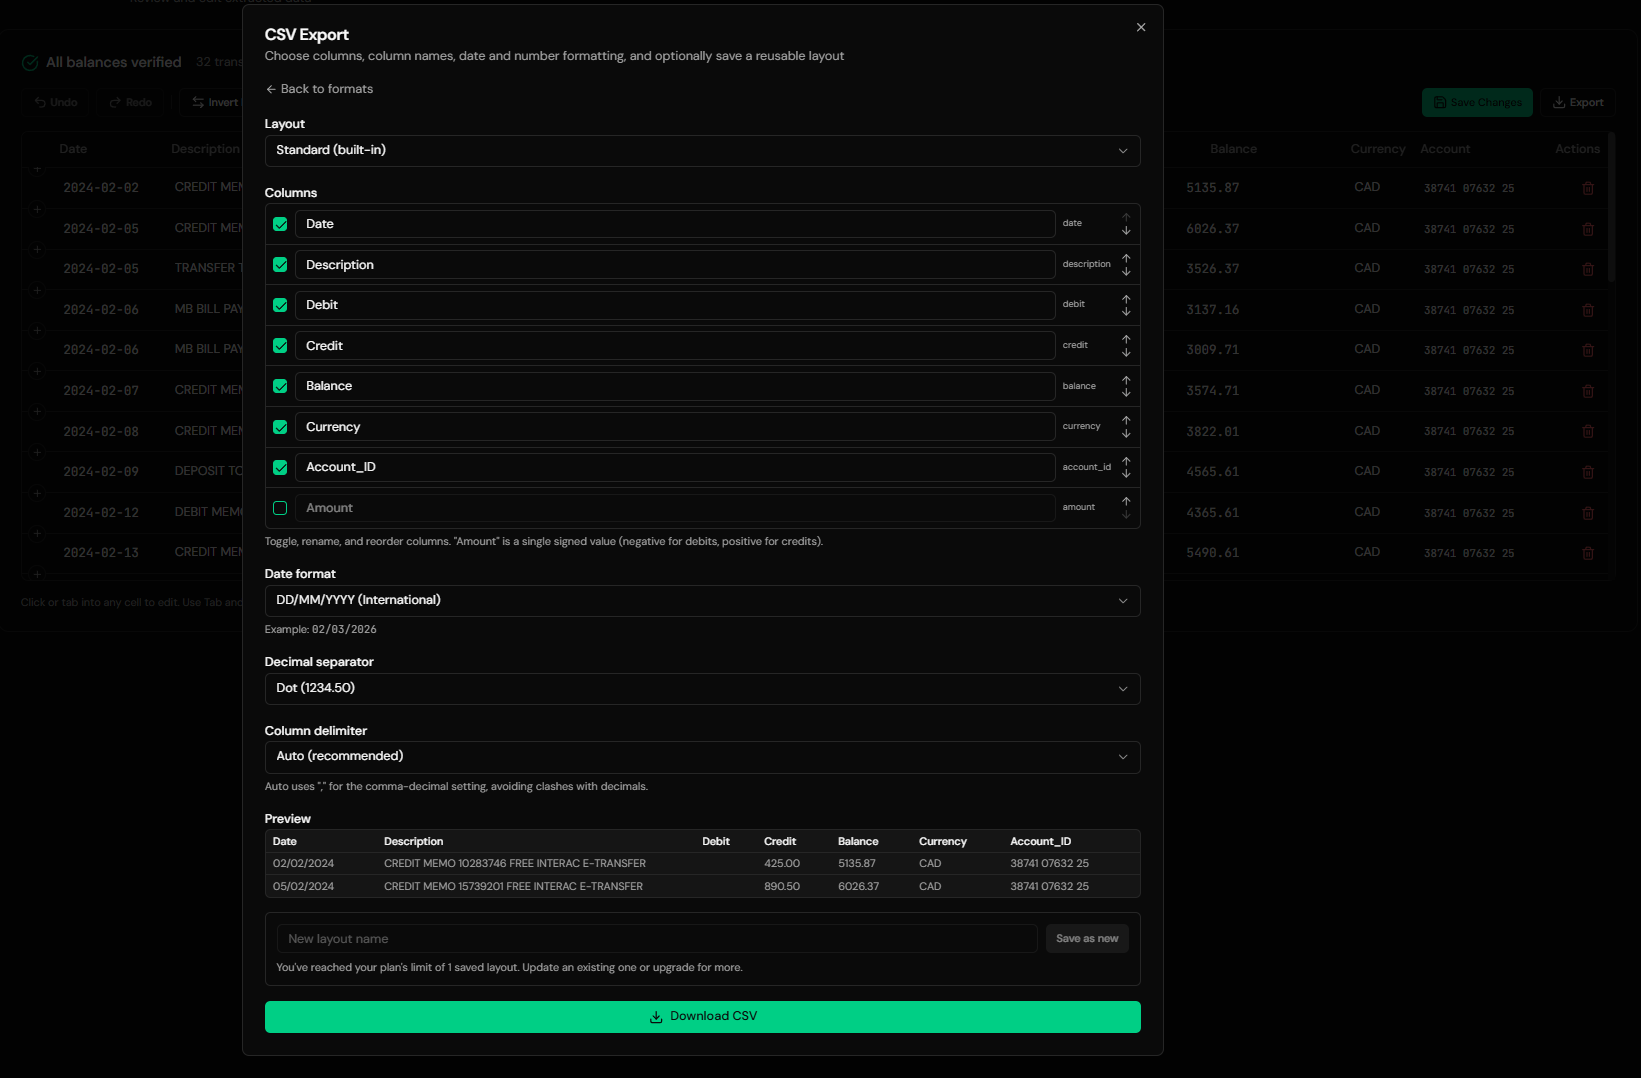Move the Debit column up
This screenshot has height=1078, width=1641.
pyautogui.click(x=1126, y=299)
